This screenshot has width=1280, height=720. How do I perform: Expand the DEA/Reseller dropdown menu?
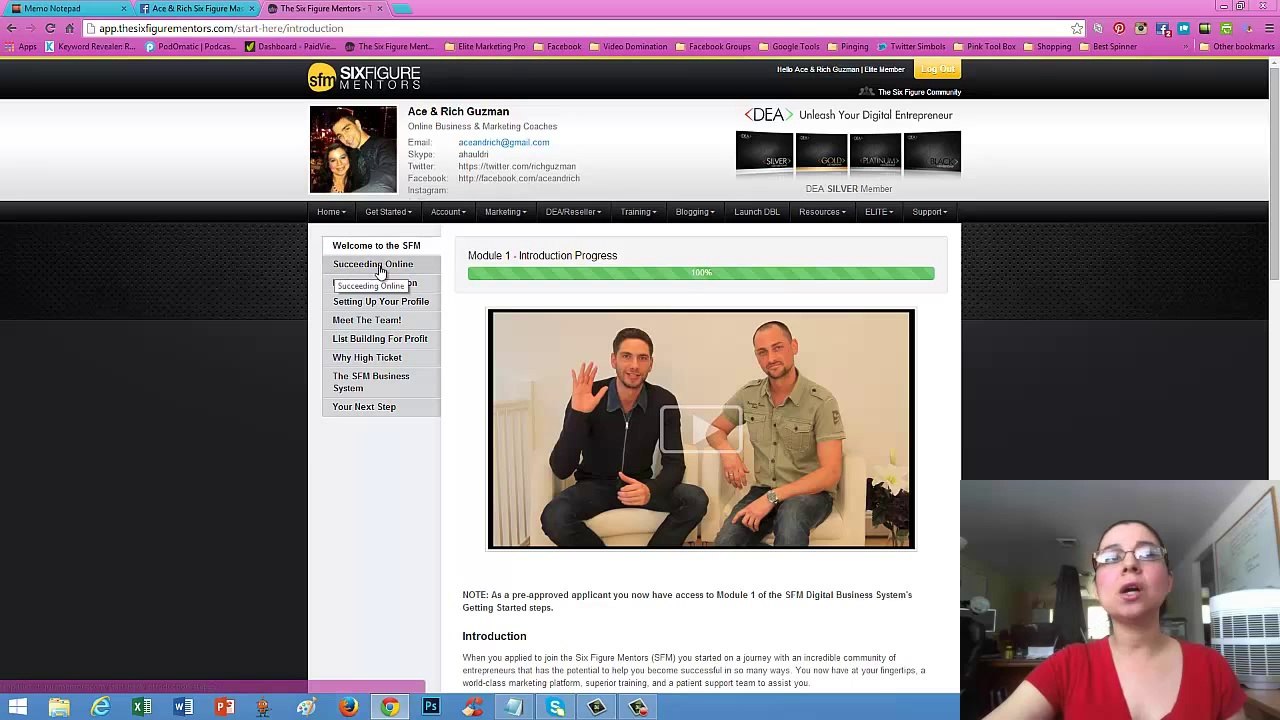point(573,212)
